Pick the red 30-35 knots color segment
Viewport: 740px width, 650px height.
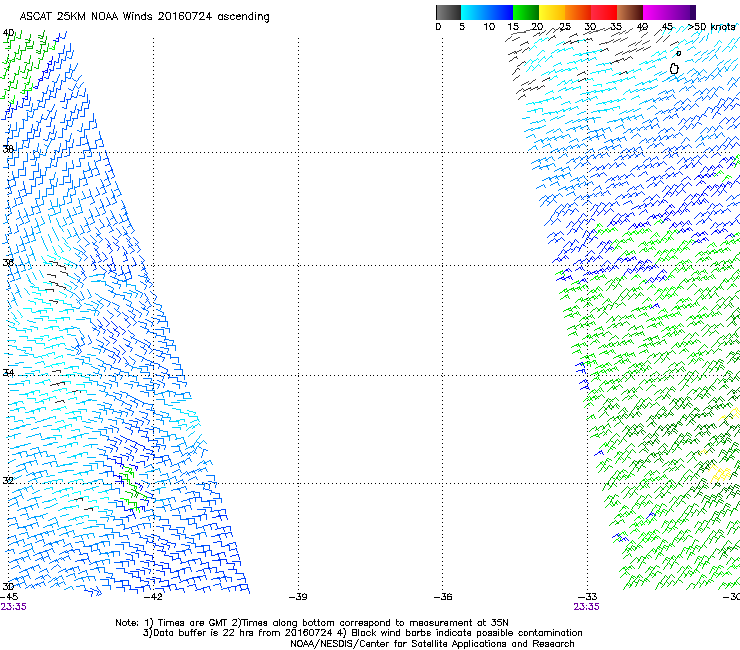(604, 12)
